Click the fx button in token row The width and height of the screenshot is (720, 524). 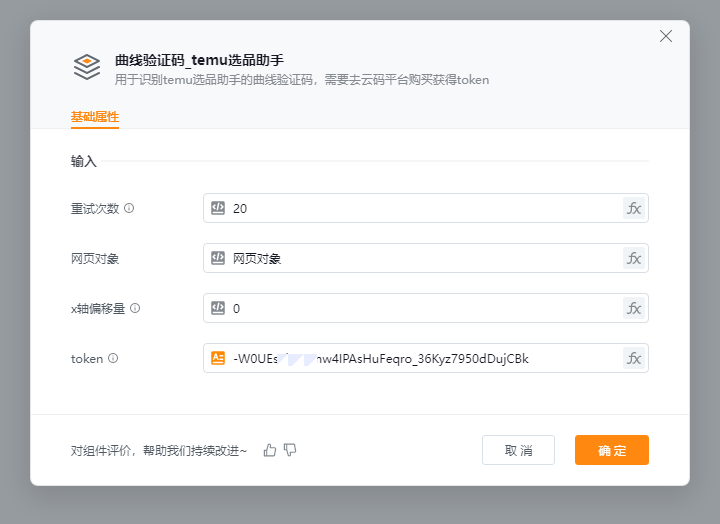point(634,358)
